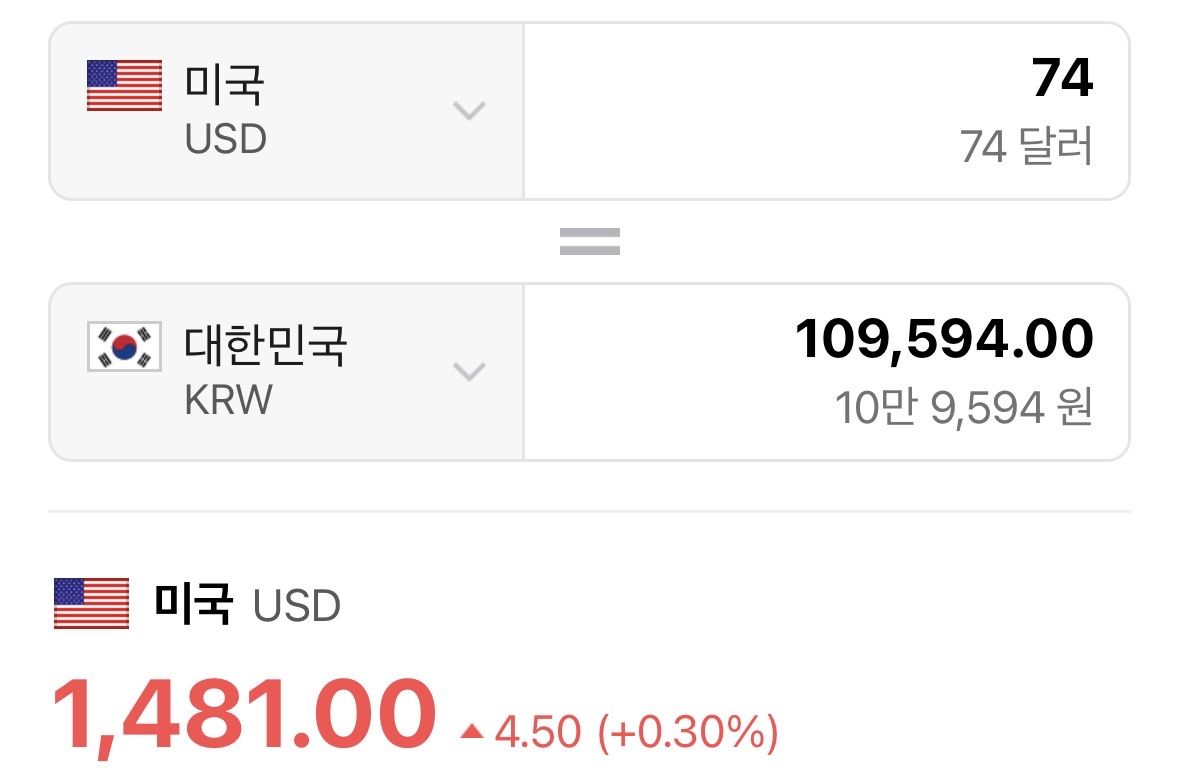This screenshot has height=775, width=1179.
Task: Expand the USD currency dropdown chevron
Action: pos(469,110)
